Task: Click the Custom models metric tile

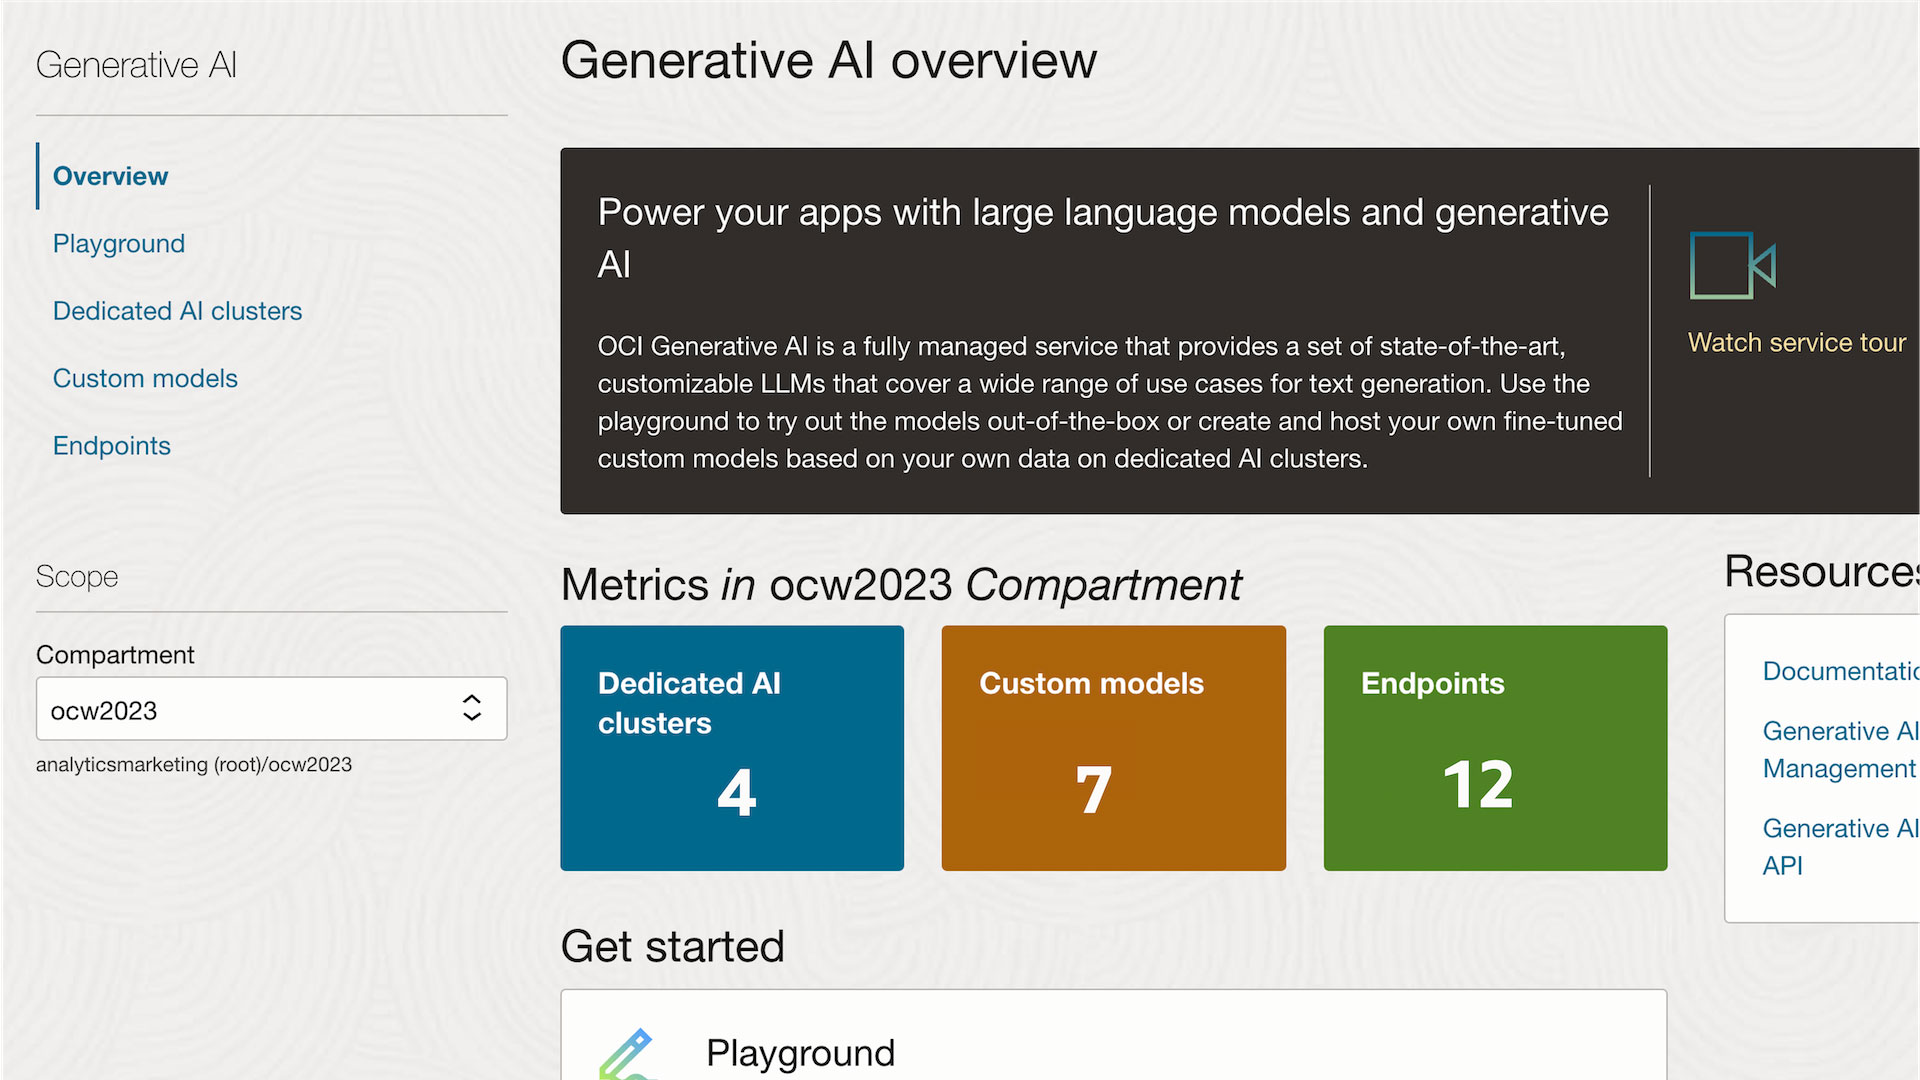Action: (x=1113, y=748)
